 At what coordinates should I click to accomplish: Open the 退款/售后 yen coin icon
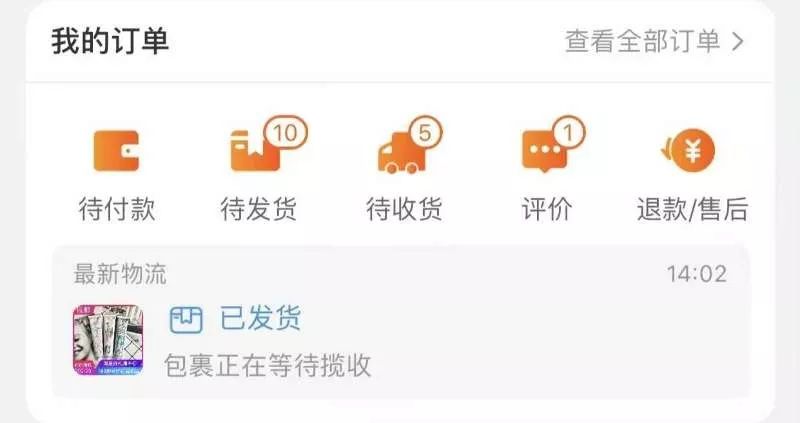[x=689, y=151]
